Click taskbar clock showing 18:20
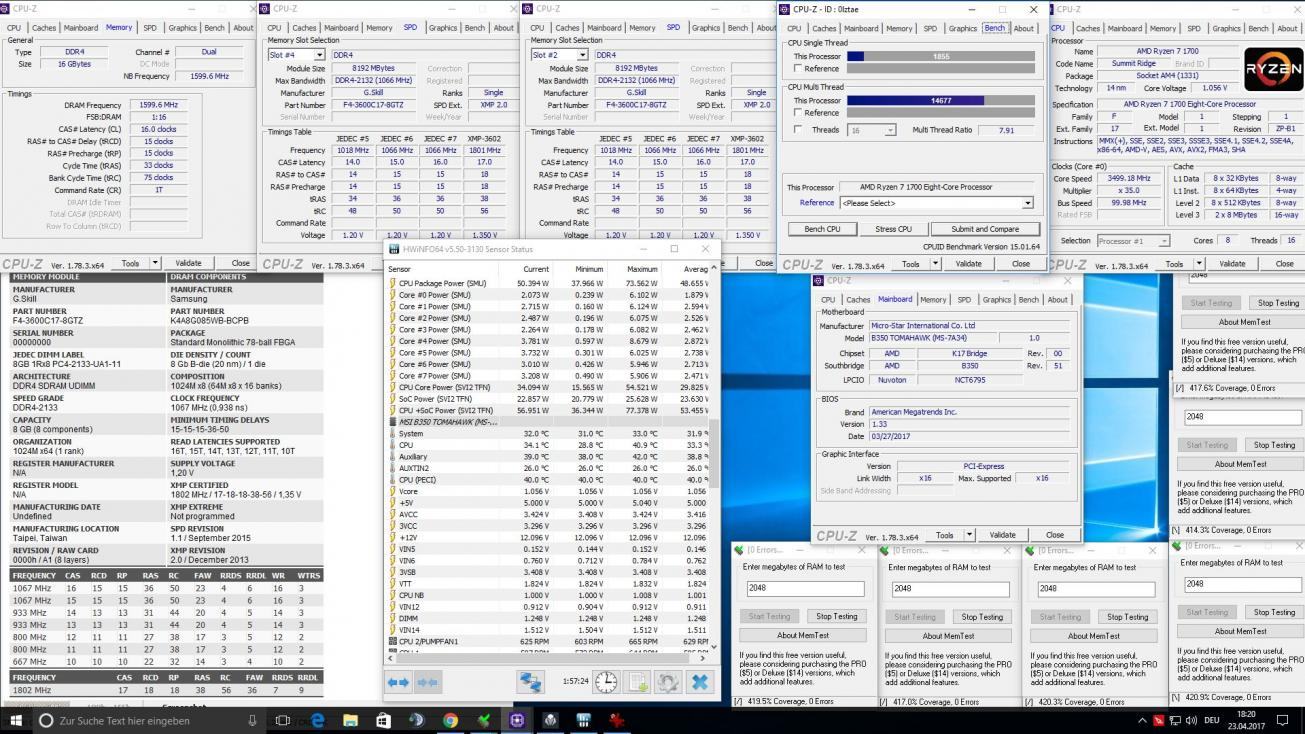The height and width of the screenshot is (734, 1305). click(1246, 720)
